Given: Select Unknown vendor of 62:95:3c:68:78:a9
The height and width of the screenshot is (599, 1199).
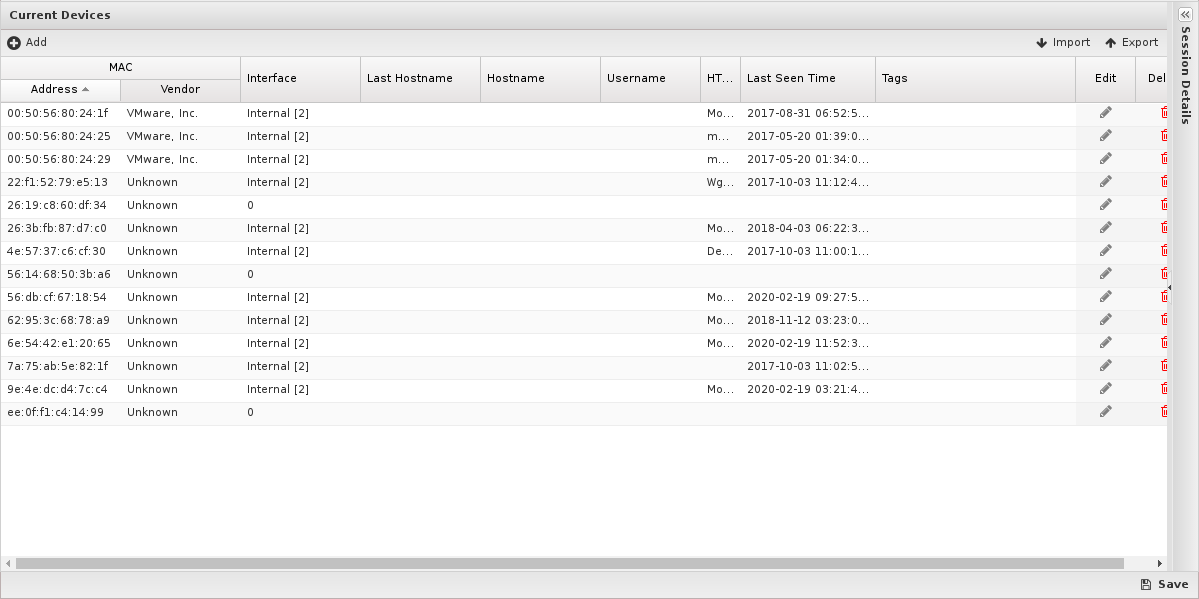Looking at the screenshot, I should click(x=180, y=320).
